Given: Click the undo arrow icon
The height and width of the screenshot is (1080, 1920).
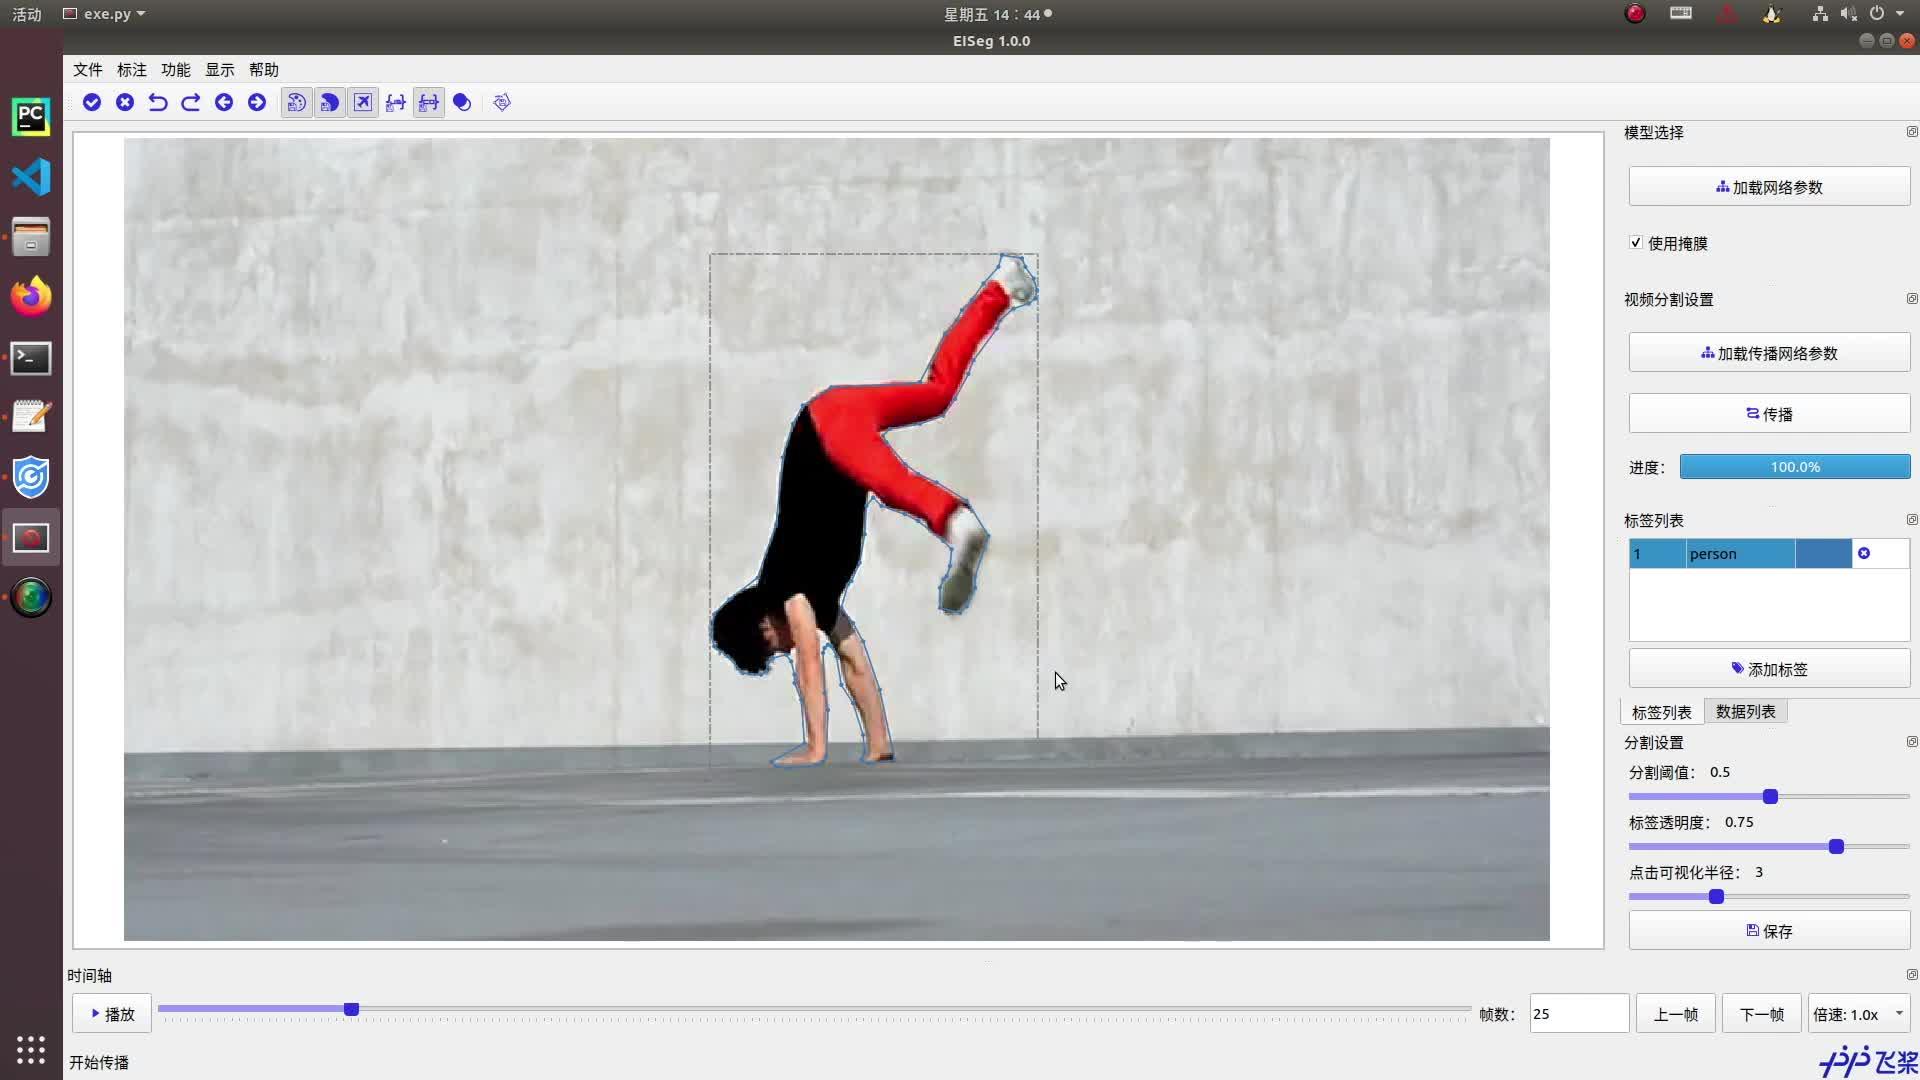Looking at the screenshot, I should (x=158, y=102).
